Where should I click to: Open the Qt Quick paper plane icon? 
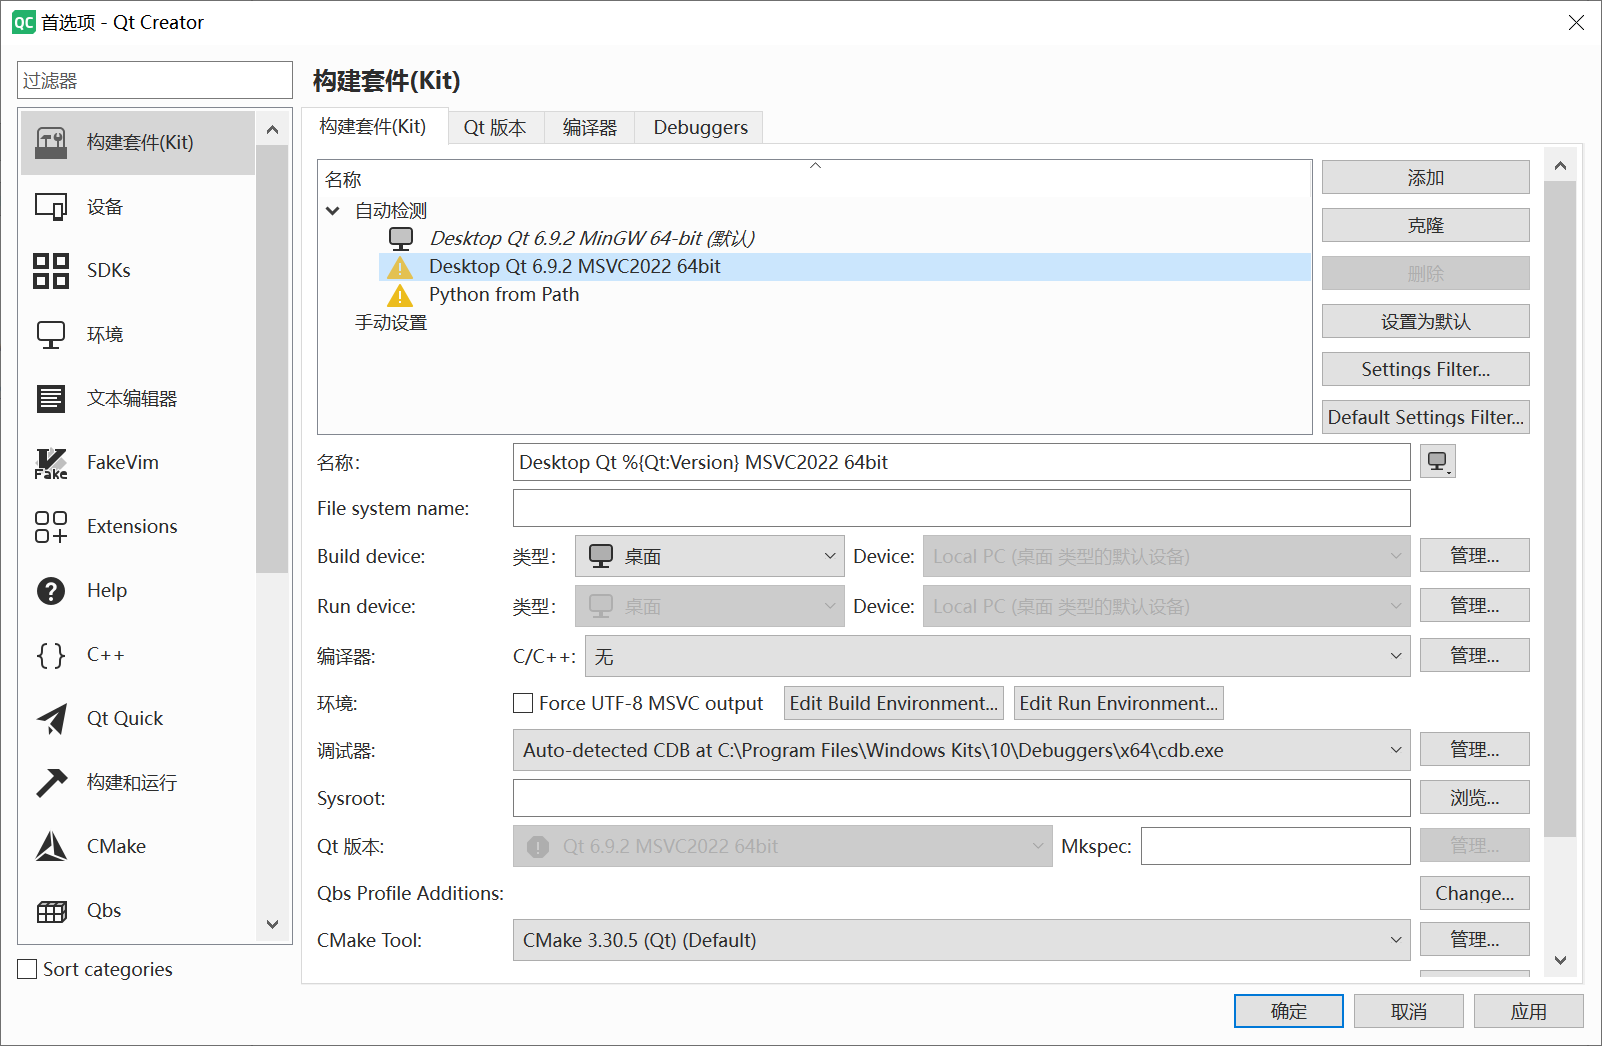(51, 719)
